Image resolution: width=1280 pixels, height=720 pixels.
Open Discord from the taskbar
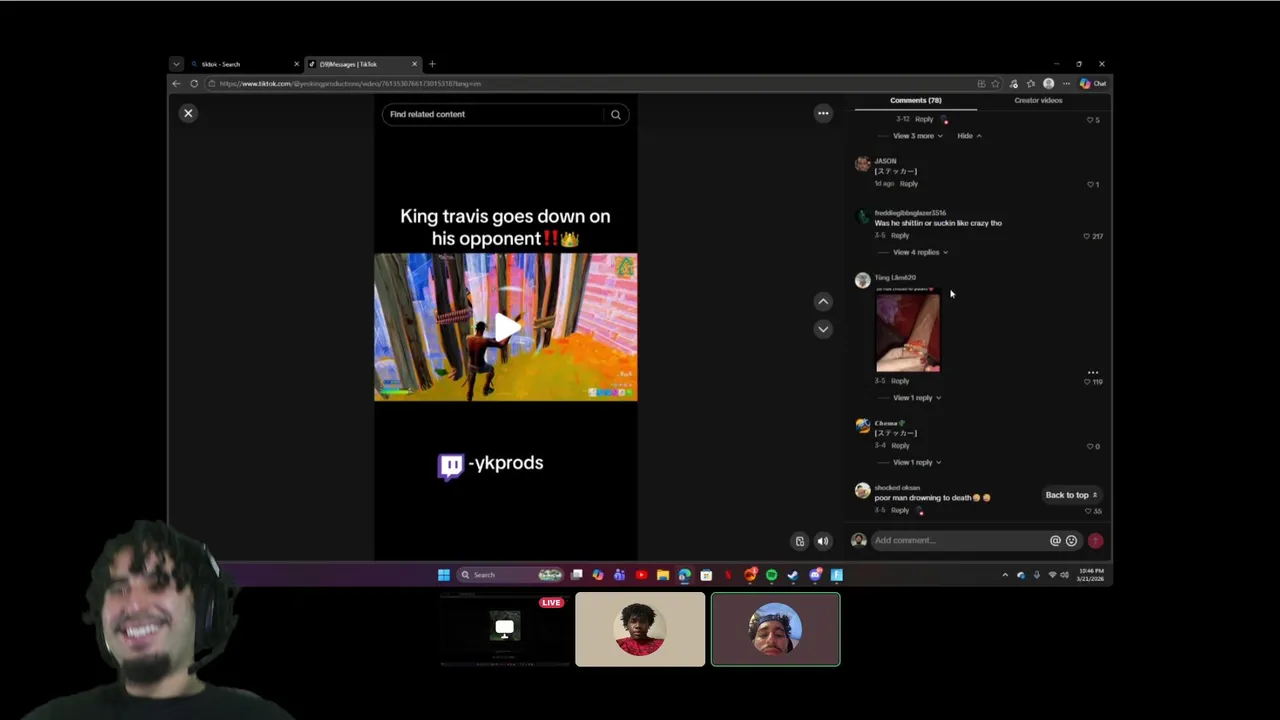[815, 575]
